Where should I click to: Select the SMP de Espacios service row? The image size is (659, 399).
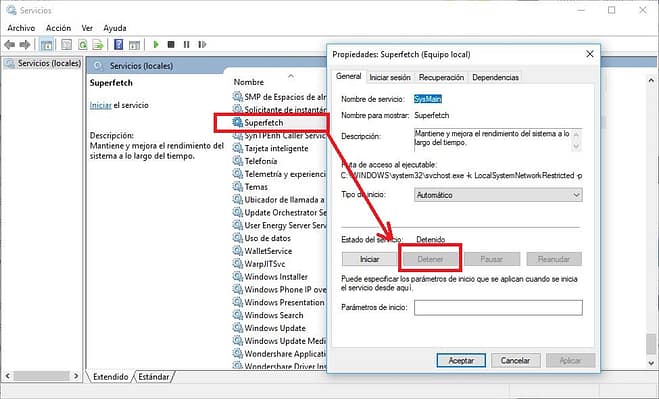[280, 97]
